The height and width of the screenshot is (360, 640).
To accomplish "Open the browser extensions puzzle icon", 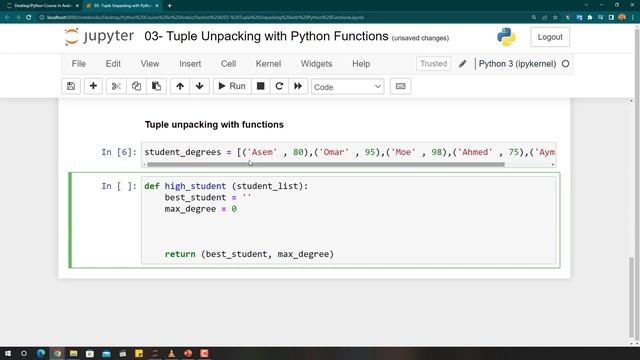I will 590,18.
